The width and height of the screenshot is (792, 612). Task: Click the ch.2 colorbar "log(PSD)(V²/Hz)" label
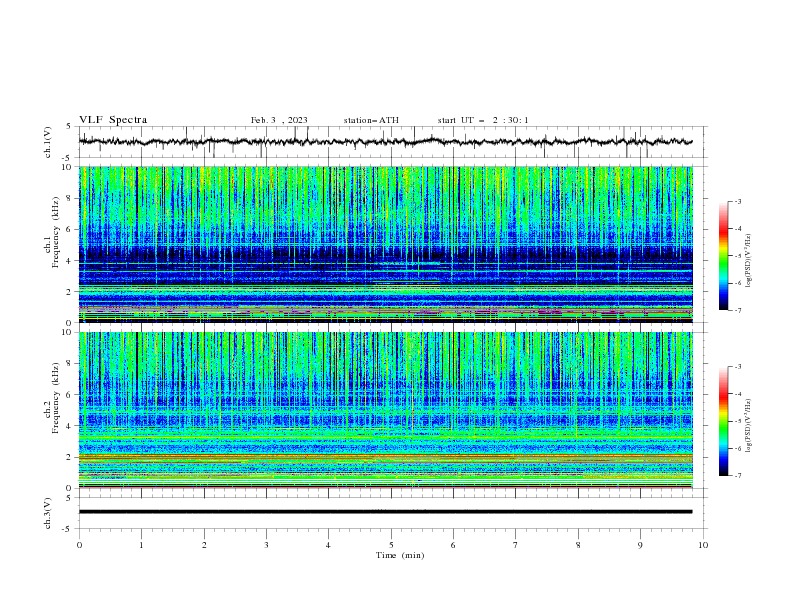[x=749, y=426]
